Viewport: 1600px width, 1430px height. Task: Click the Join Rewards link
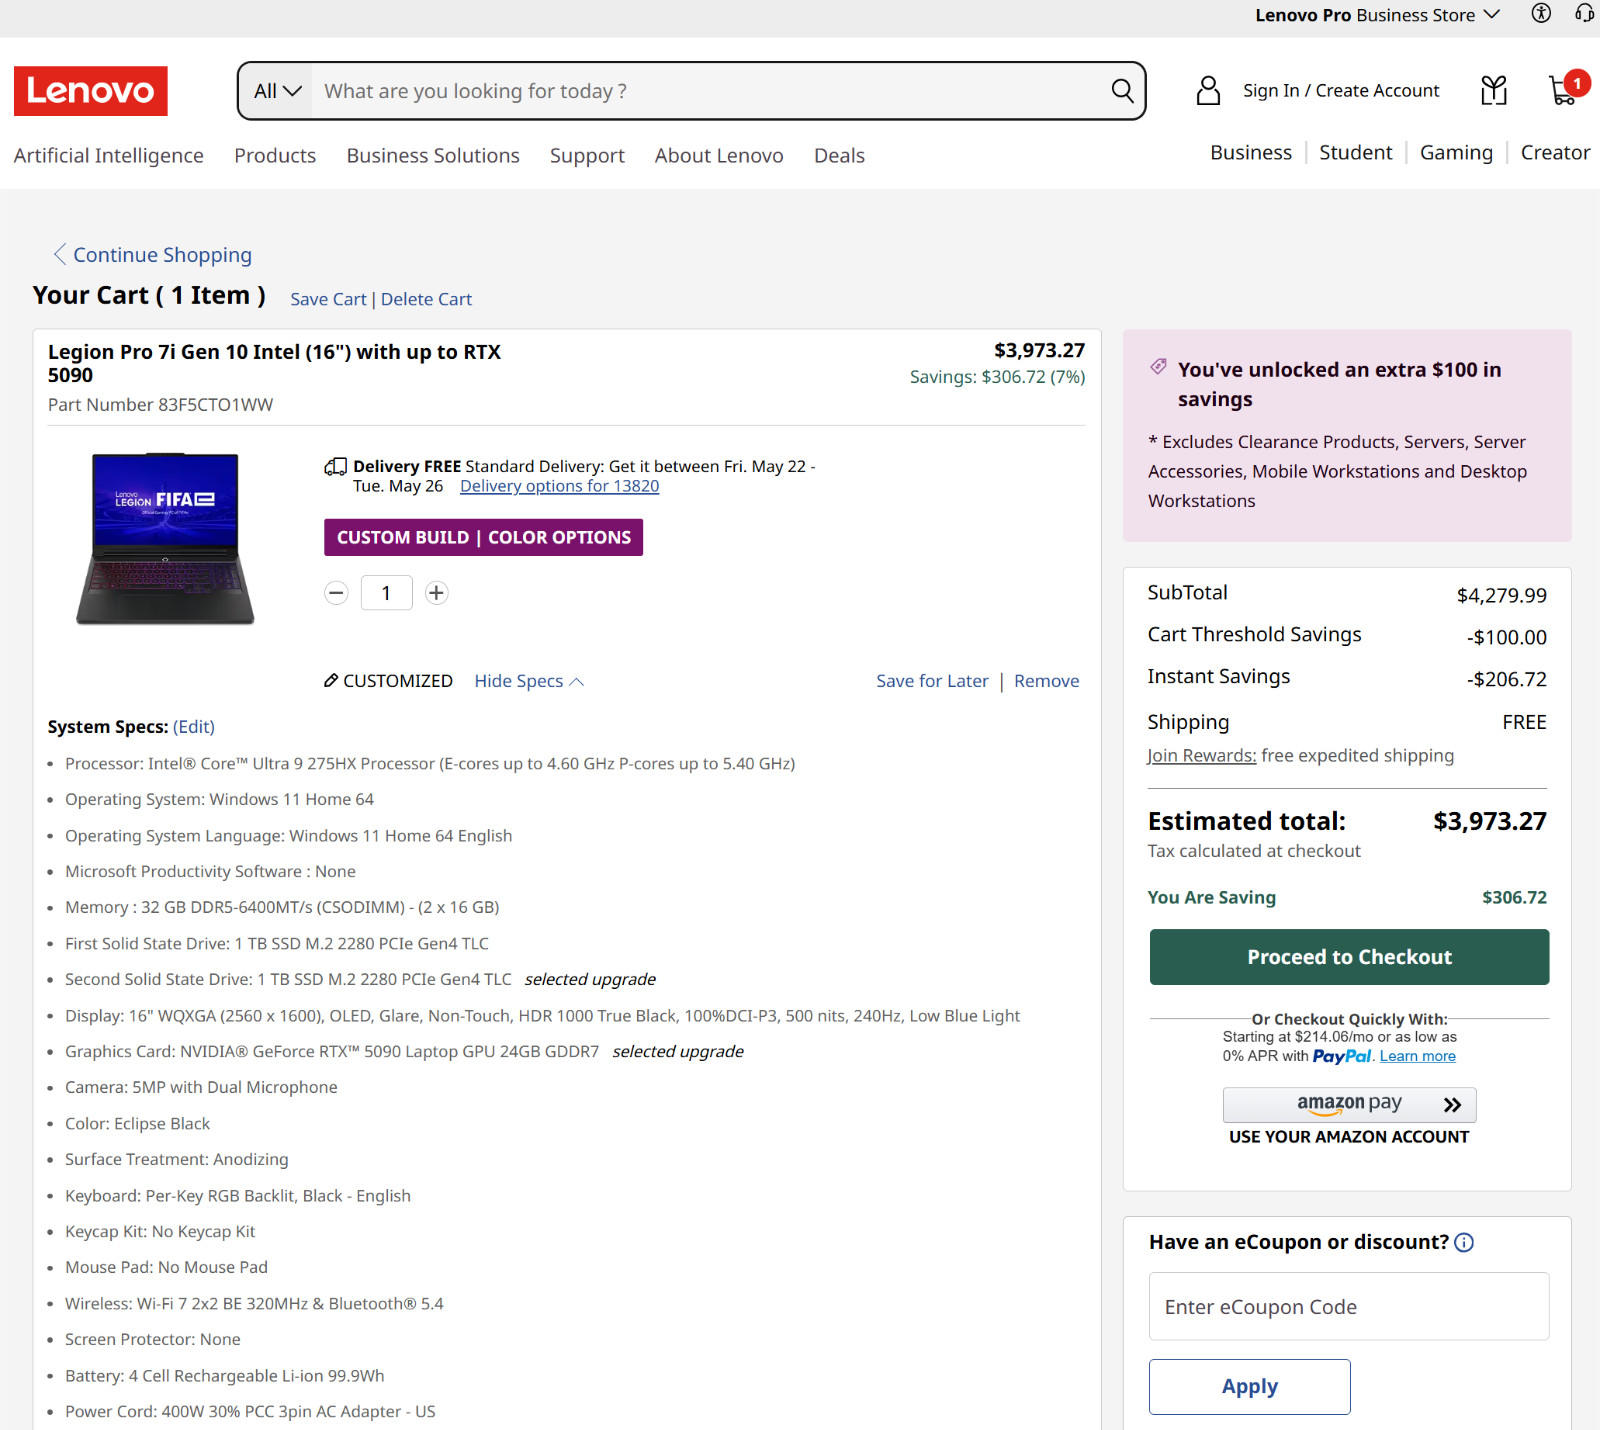point(1201,756)
